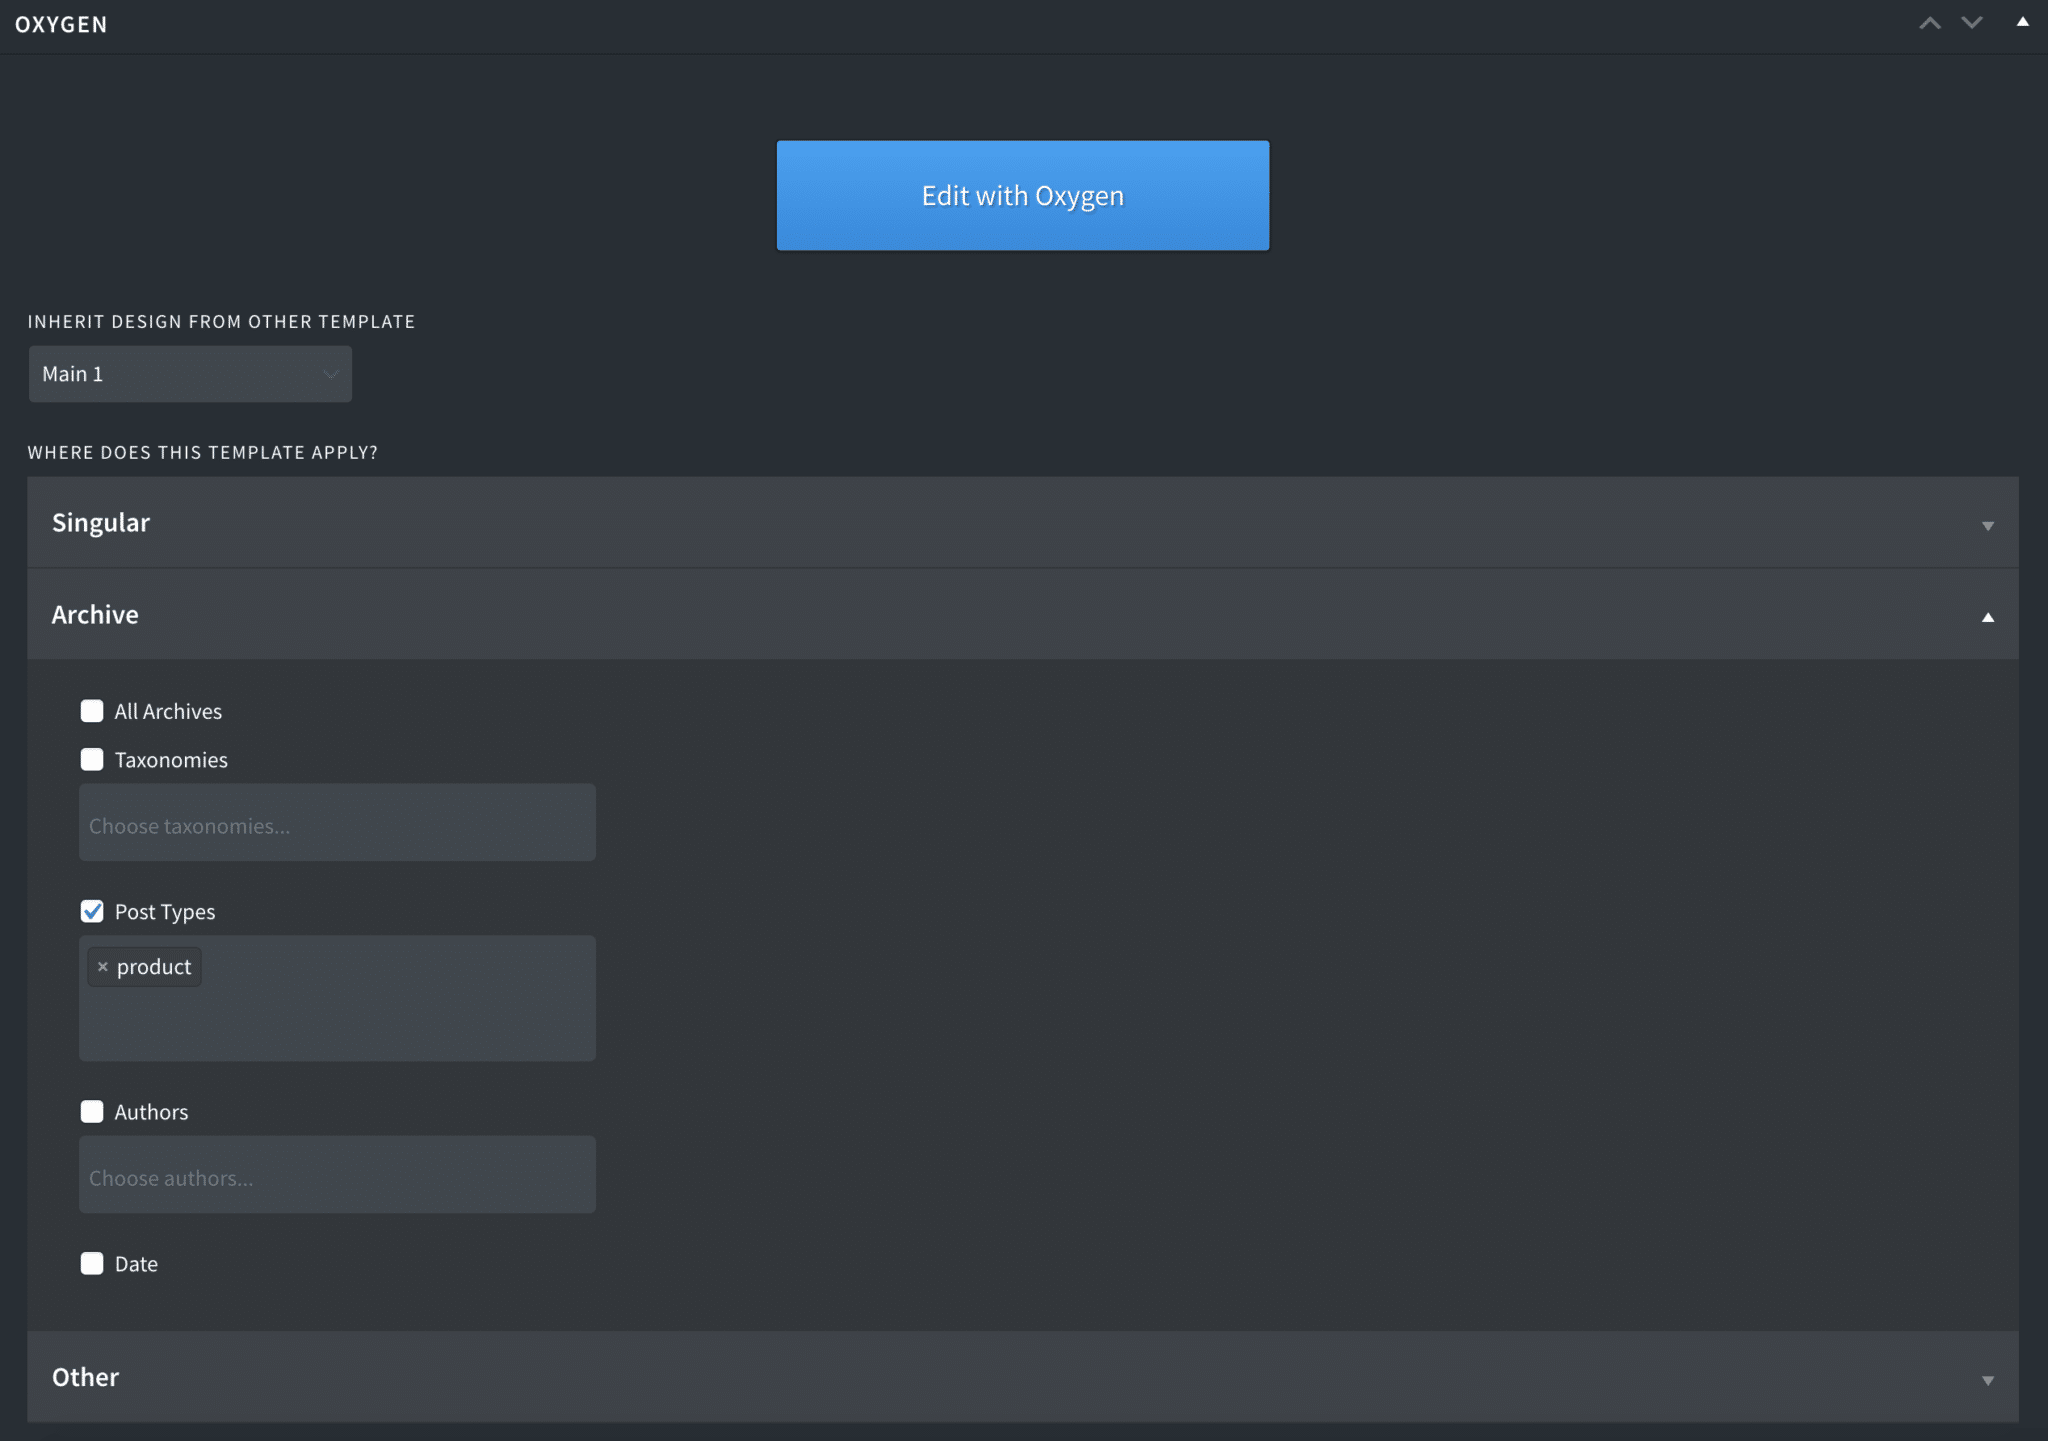Open the inherit design template selector
This screenshot has height=1441, width=2048.
pos(189,373)
